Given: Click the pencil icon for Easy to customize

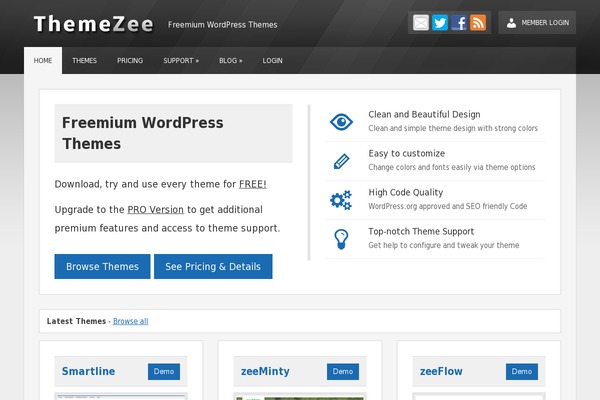Looking at the screenshot, I should (x=341, y=161).
